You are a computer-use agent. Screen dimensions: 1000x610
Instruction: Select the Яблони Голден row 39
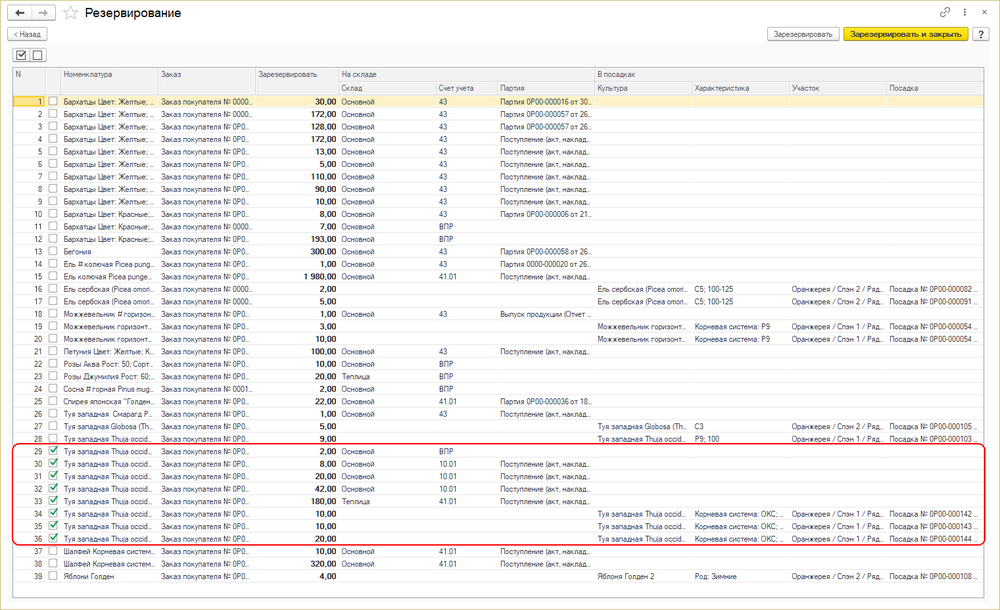498,576
